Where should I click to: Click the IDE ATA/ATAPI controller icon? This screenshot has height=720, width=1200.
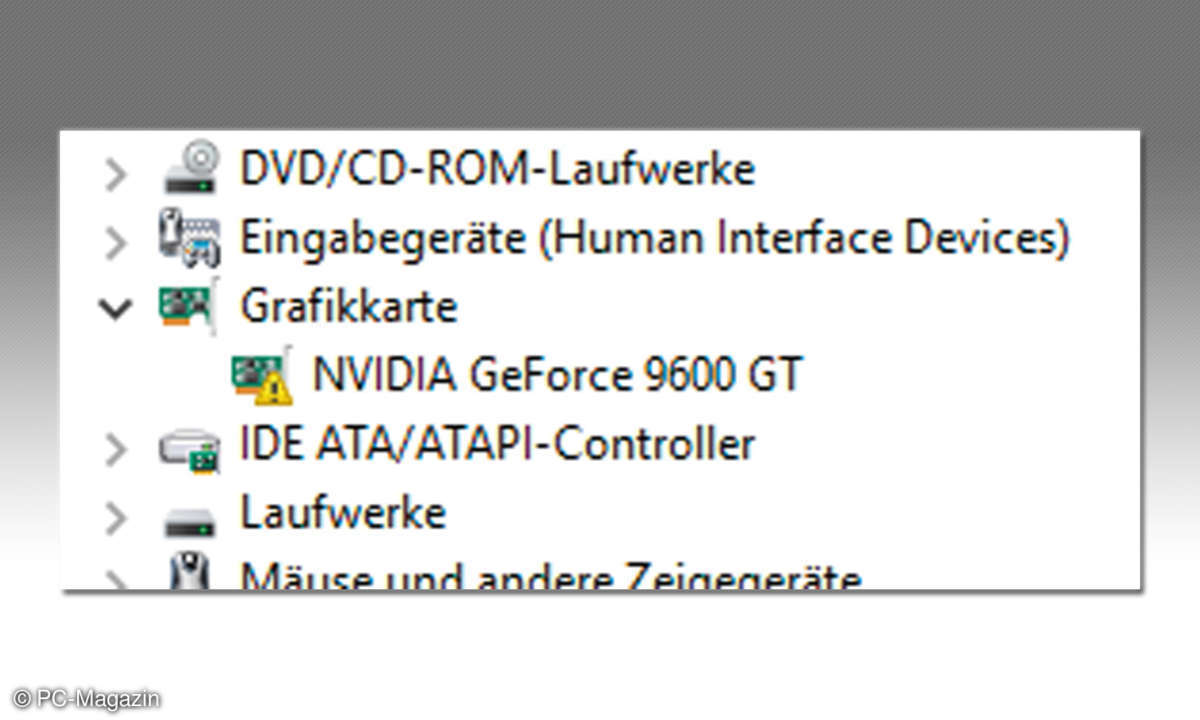(190, 445)
